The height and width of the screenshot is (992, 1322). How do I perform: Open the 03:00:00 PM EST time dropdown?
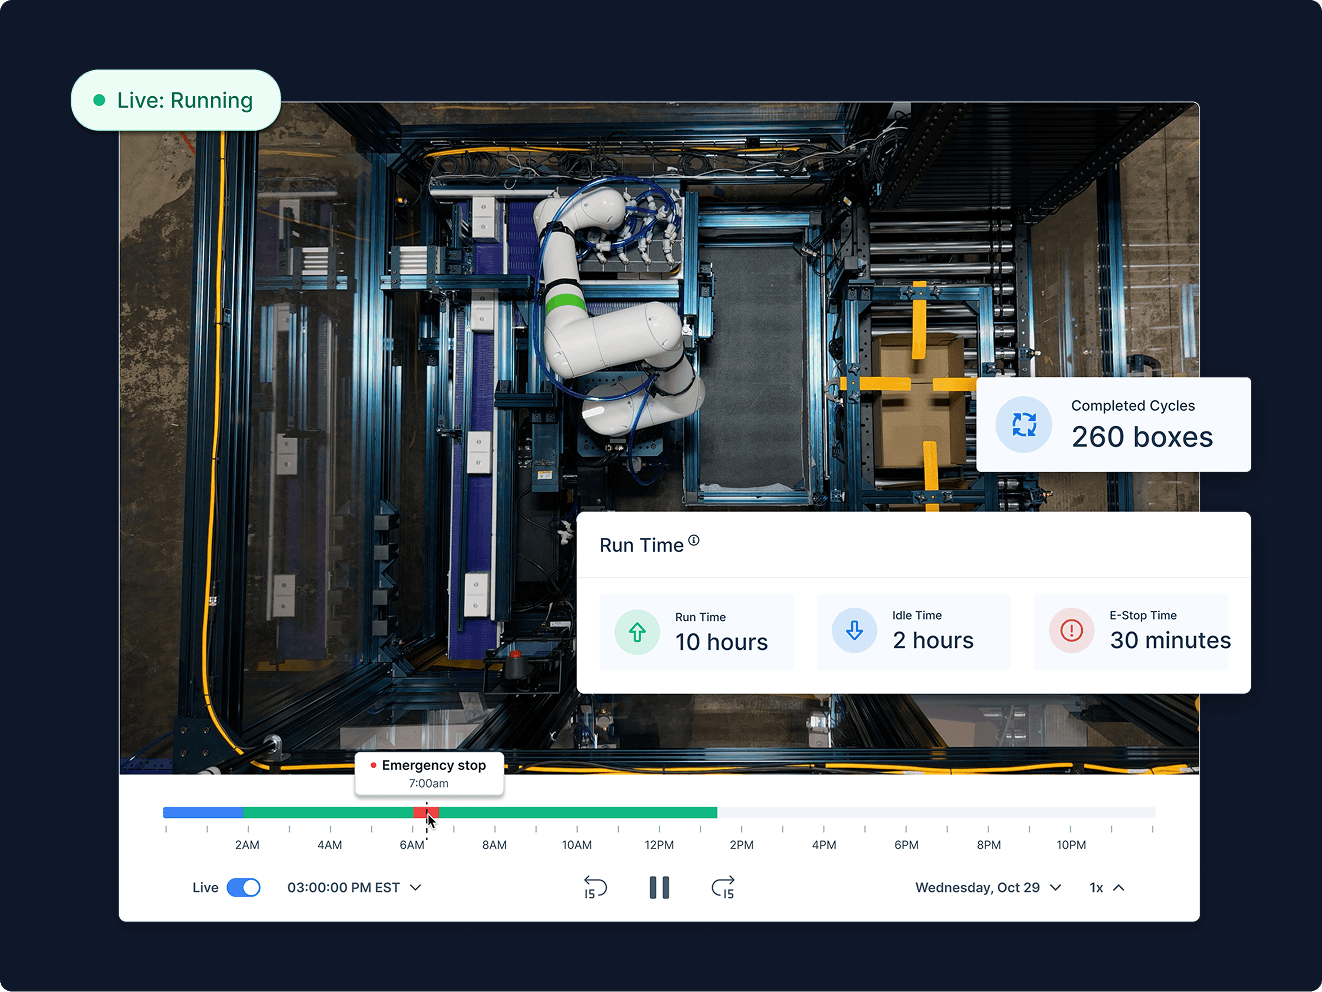pos(354,887)
